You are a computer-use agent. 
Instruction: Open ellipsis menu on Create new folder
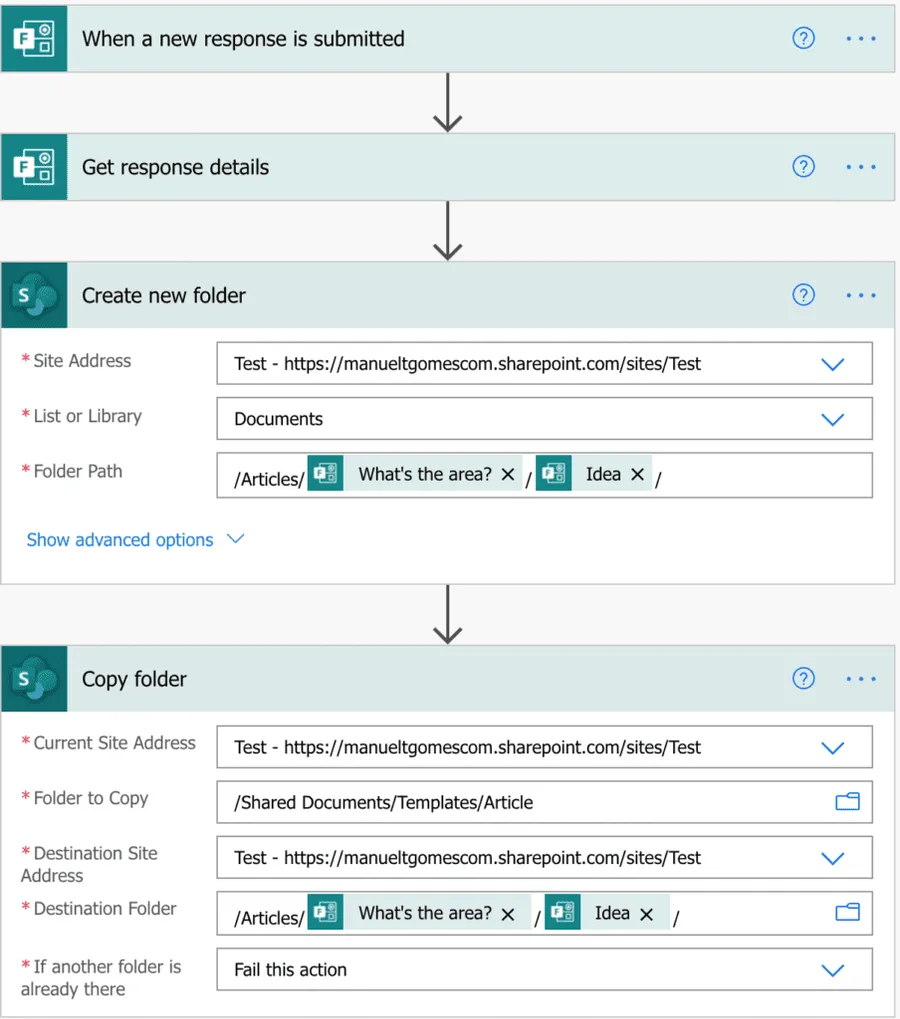pos(860,295)
